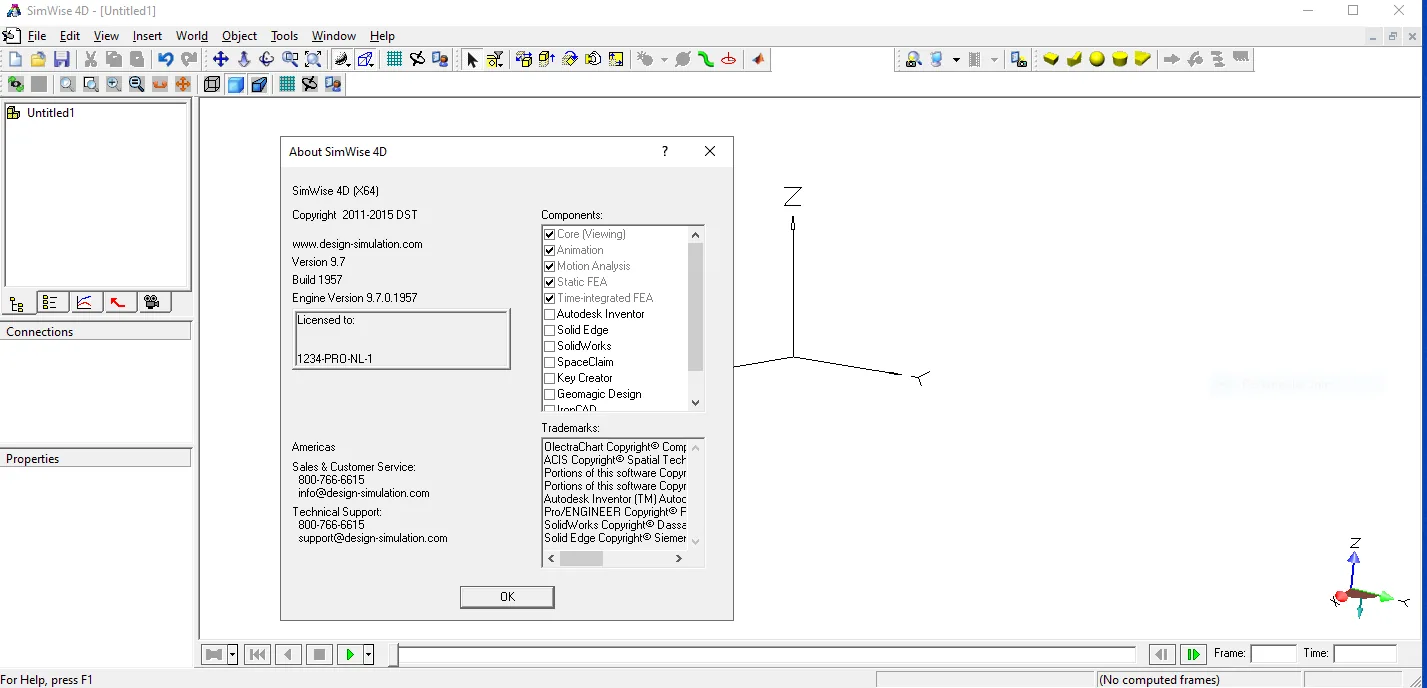Click green play button in playback bar

[350, 655]
